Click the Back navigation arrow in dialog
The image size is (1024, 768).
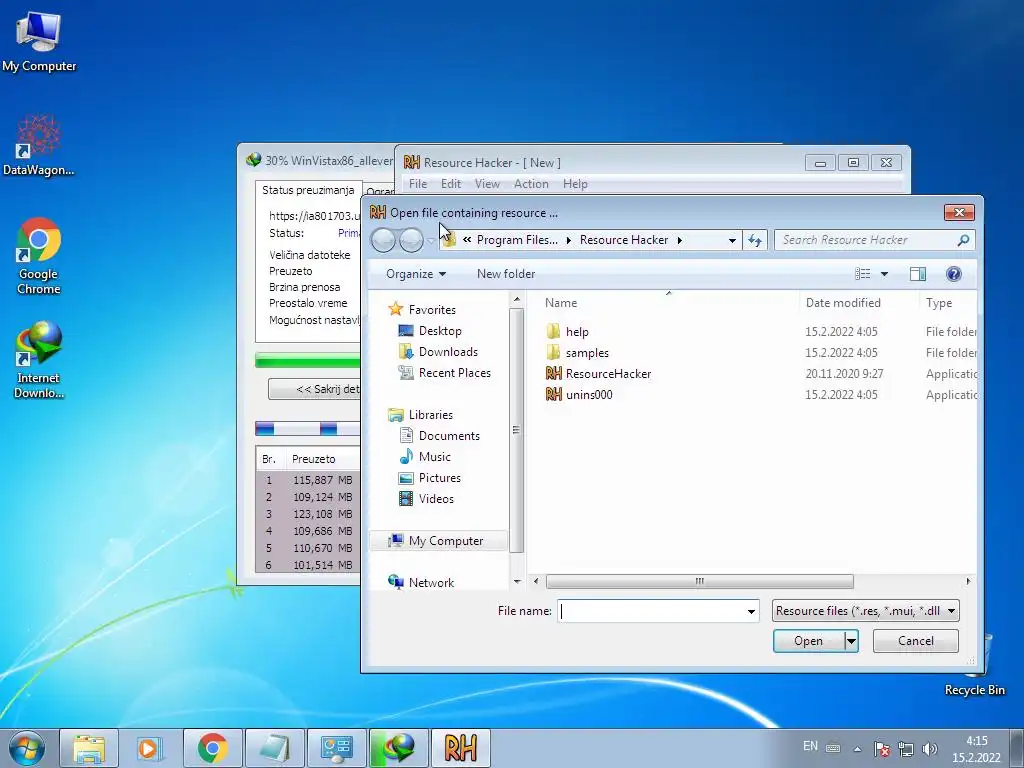pyautogui.click(x=383, y=240)
